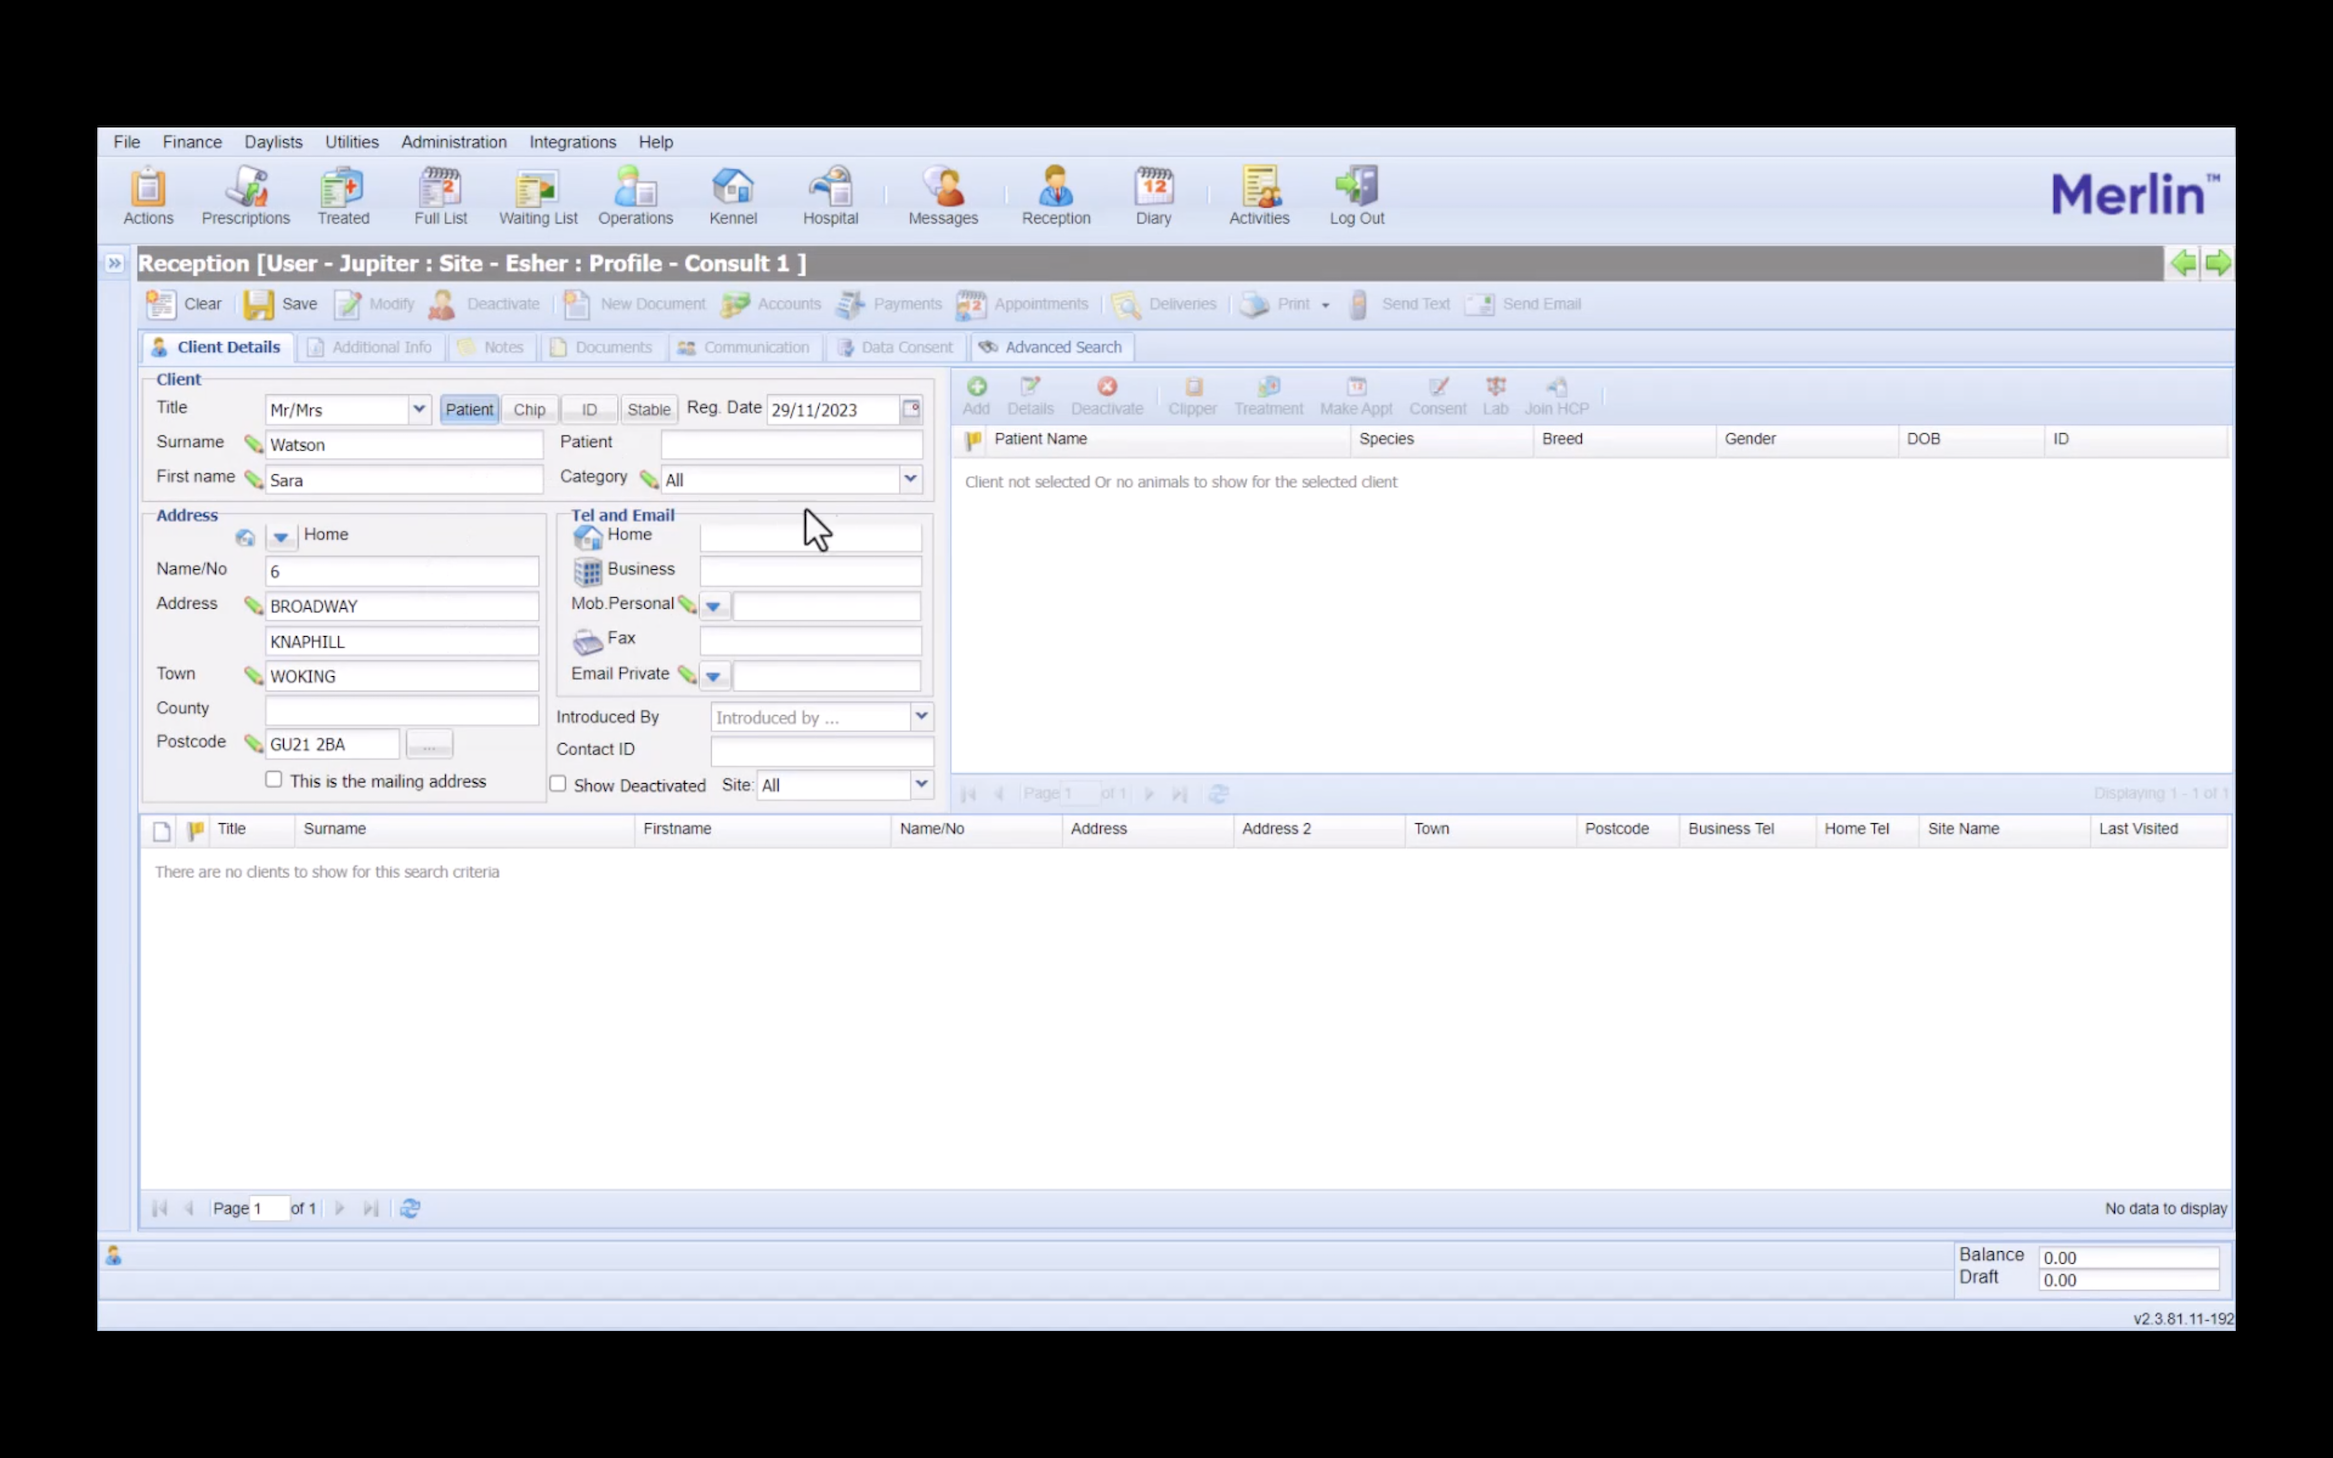Click into the County input field
2333x1458 pixels.
[x=402, y=709]
